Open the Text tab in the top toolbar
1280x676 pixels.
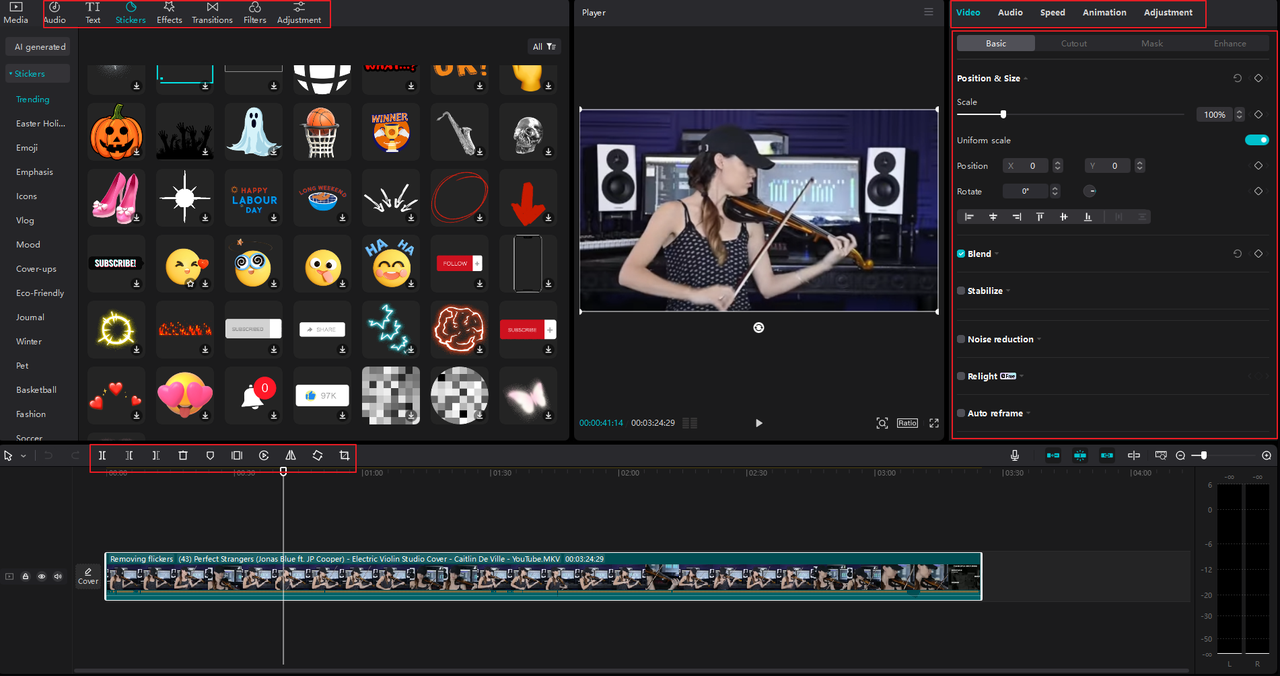(93, 13)
